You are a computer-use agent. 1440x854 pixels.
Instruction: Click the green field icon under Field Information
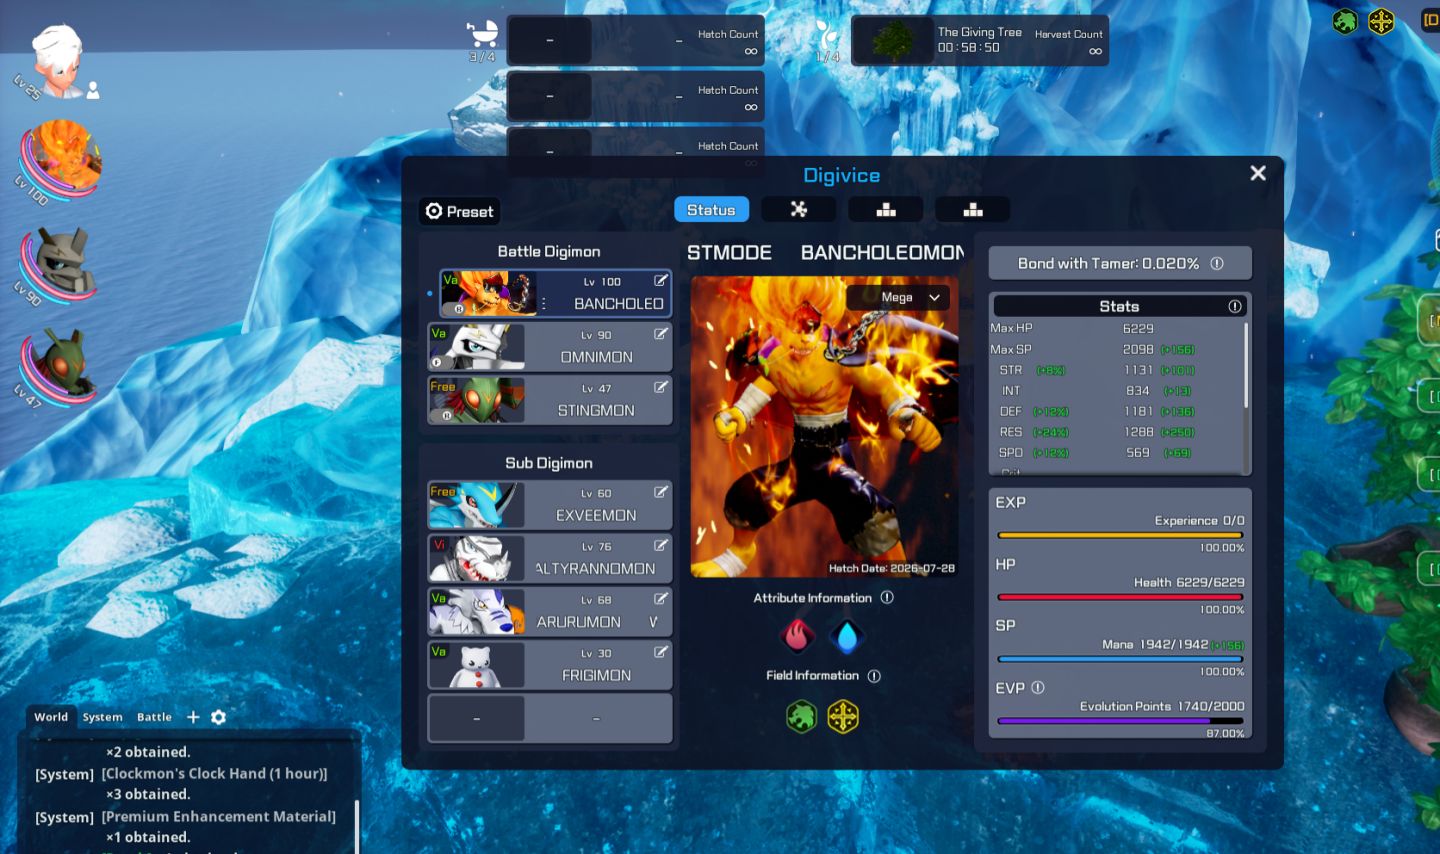click(x=801, y=716)
